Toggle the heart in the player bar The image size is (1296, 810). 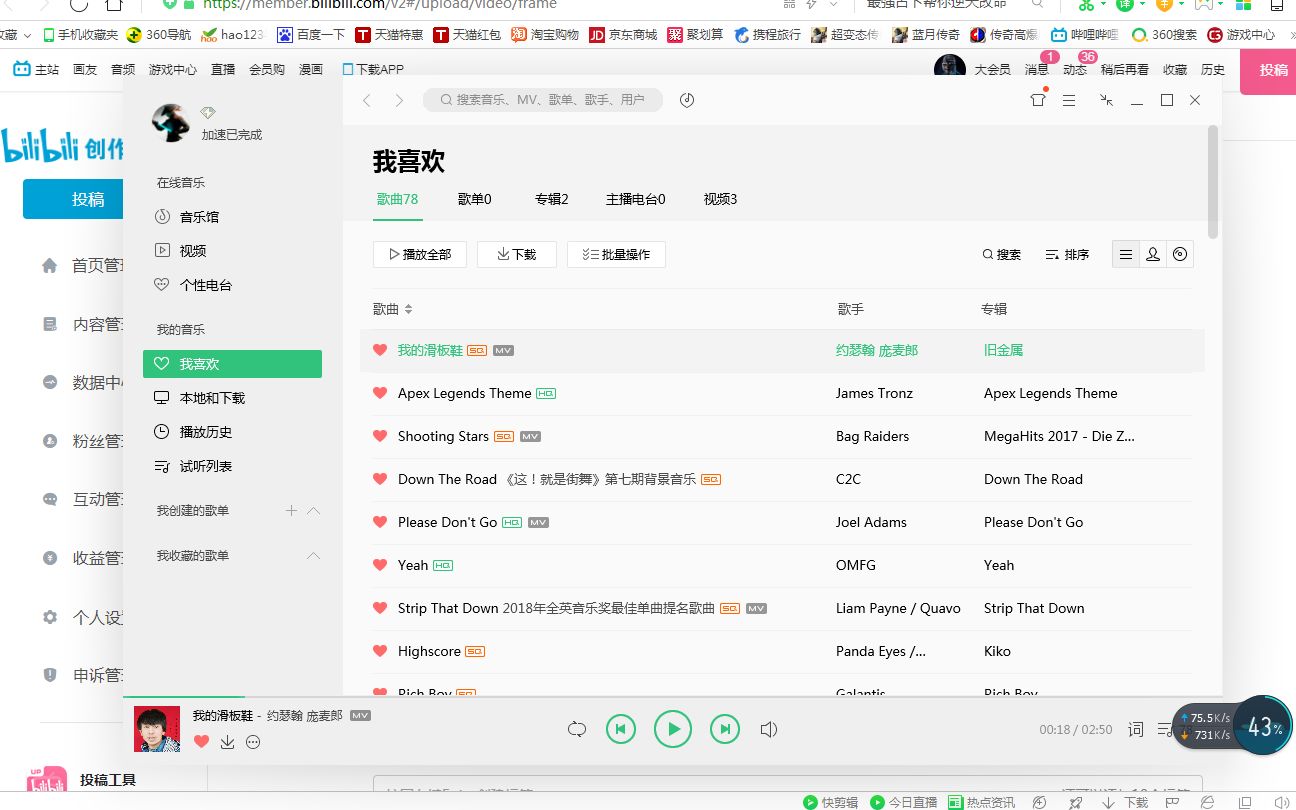click(x=201, y=742)
